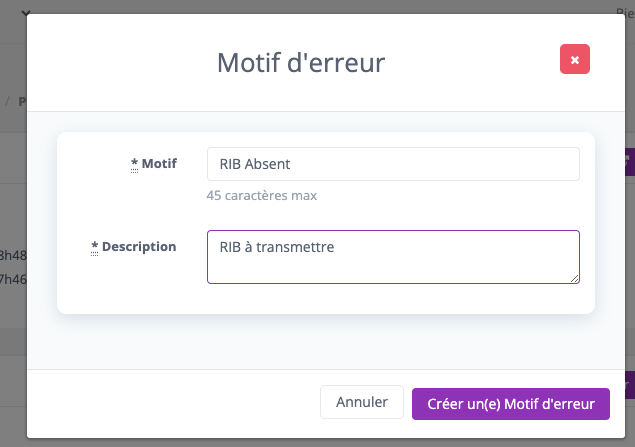Click the required asterisk beside Description label
This screenshot has height=447, width=635.
click(94, 246)
